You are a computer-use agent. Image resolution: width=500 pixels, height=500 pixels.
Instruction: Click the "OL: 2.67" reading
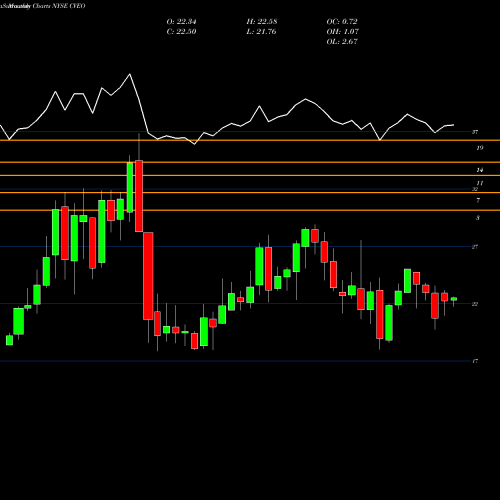(342, 42)
